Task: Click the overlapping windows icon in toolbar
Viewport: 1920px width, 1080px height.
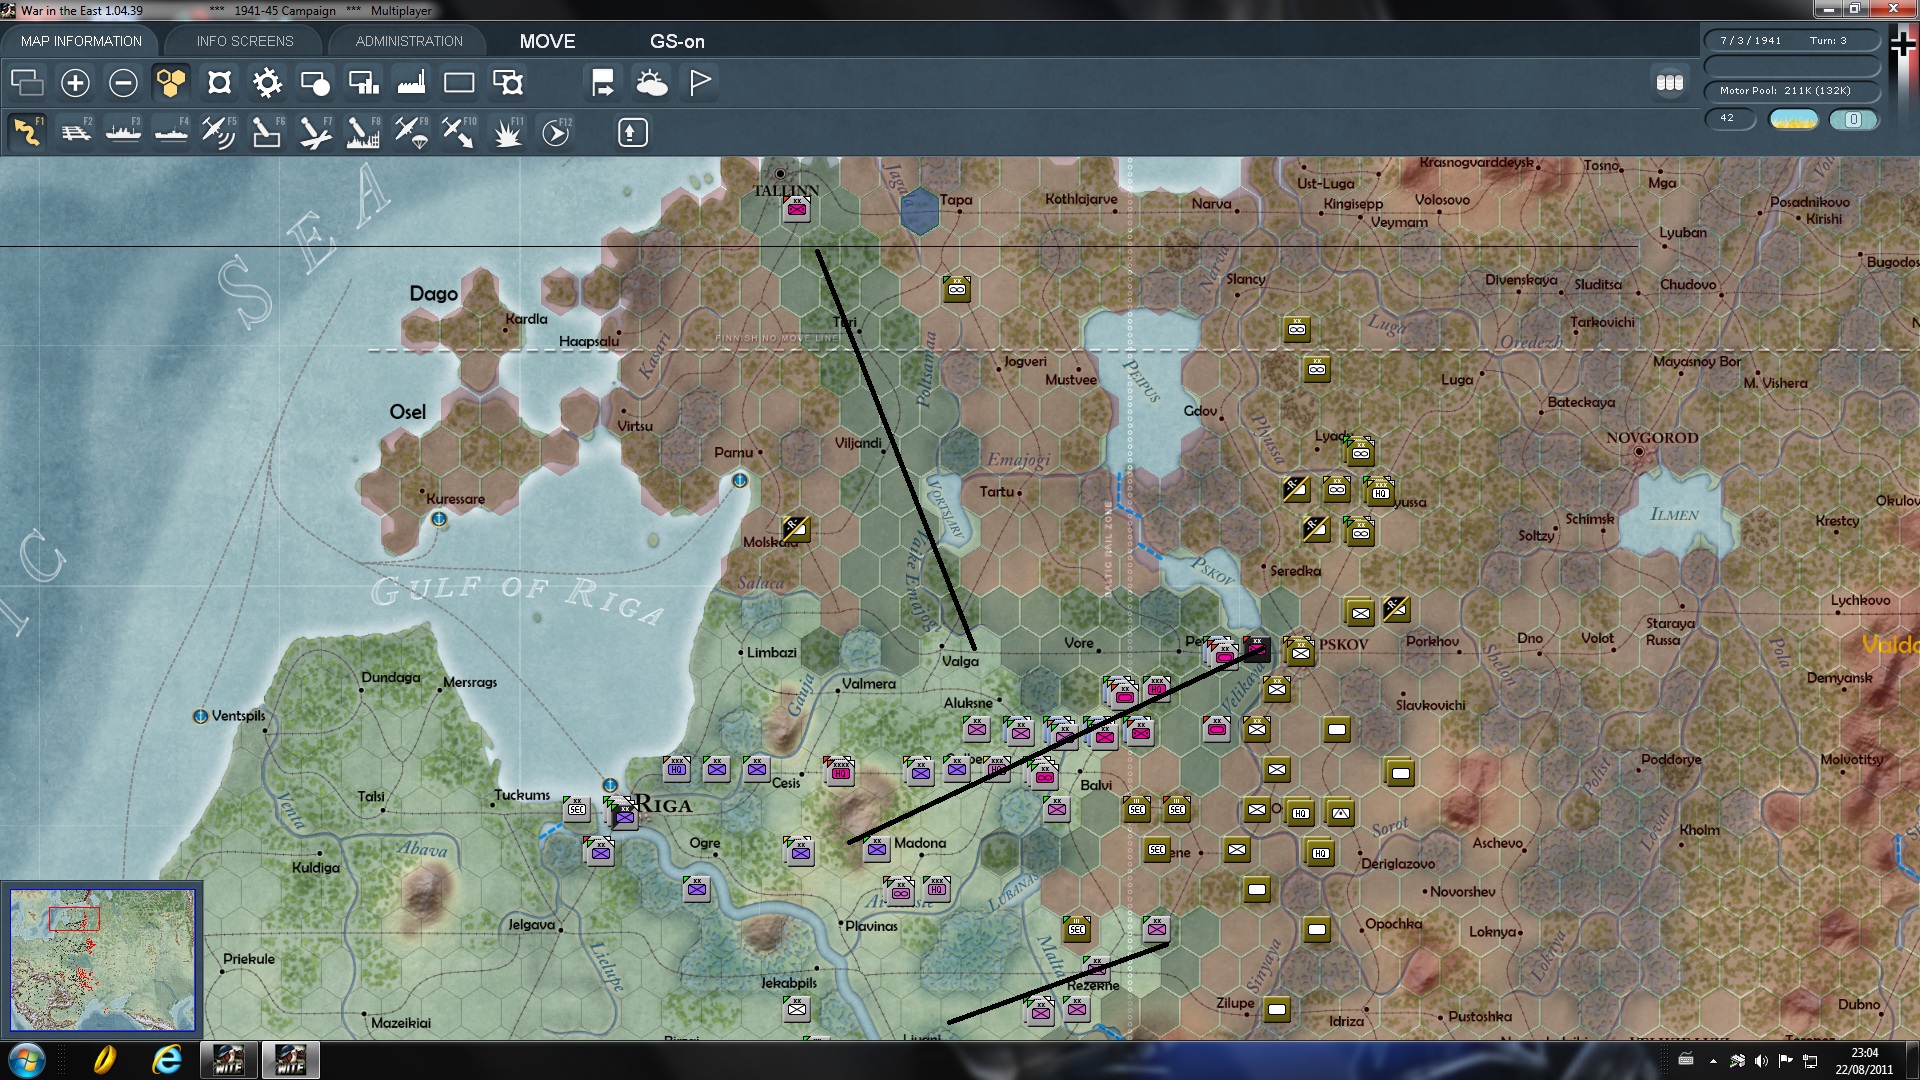Action: pyautogui.click(x=27, y=82)
